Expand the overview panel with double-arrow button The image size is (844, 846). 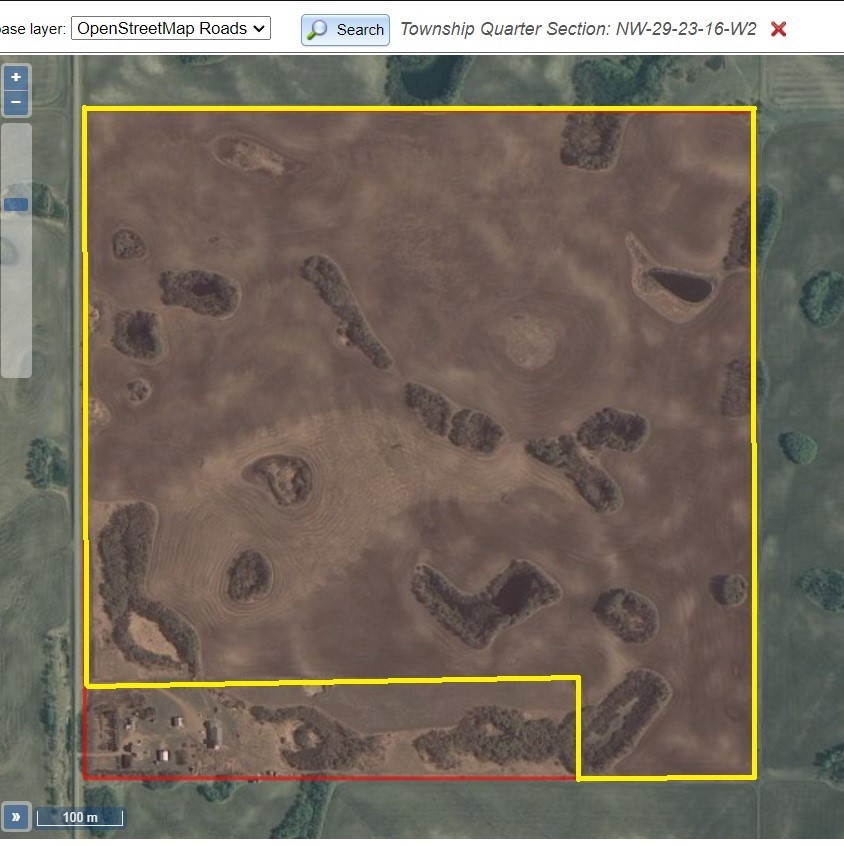16,816
